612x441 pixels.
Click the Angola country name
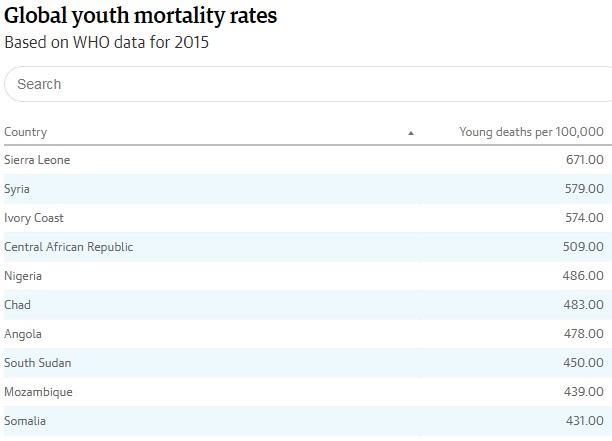(23, 334)
